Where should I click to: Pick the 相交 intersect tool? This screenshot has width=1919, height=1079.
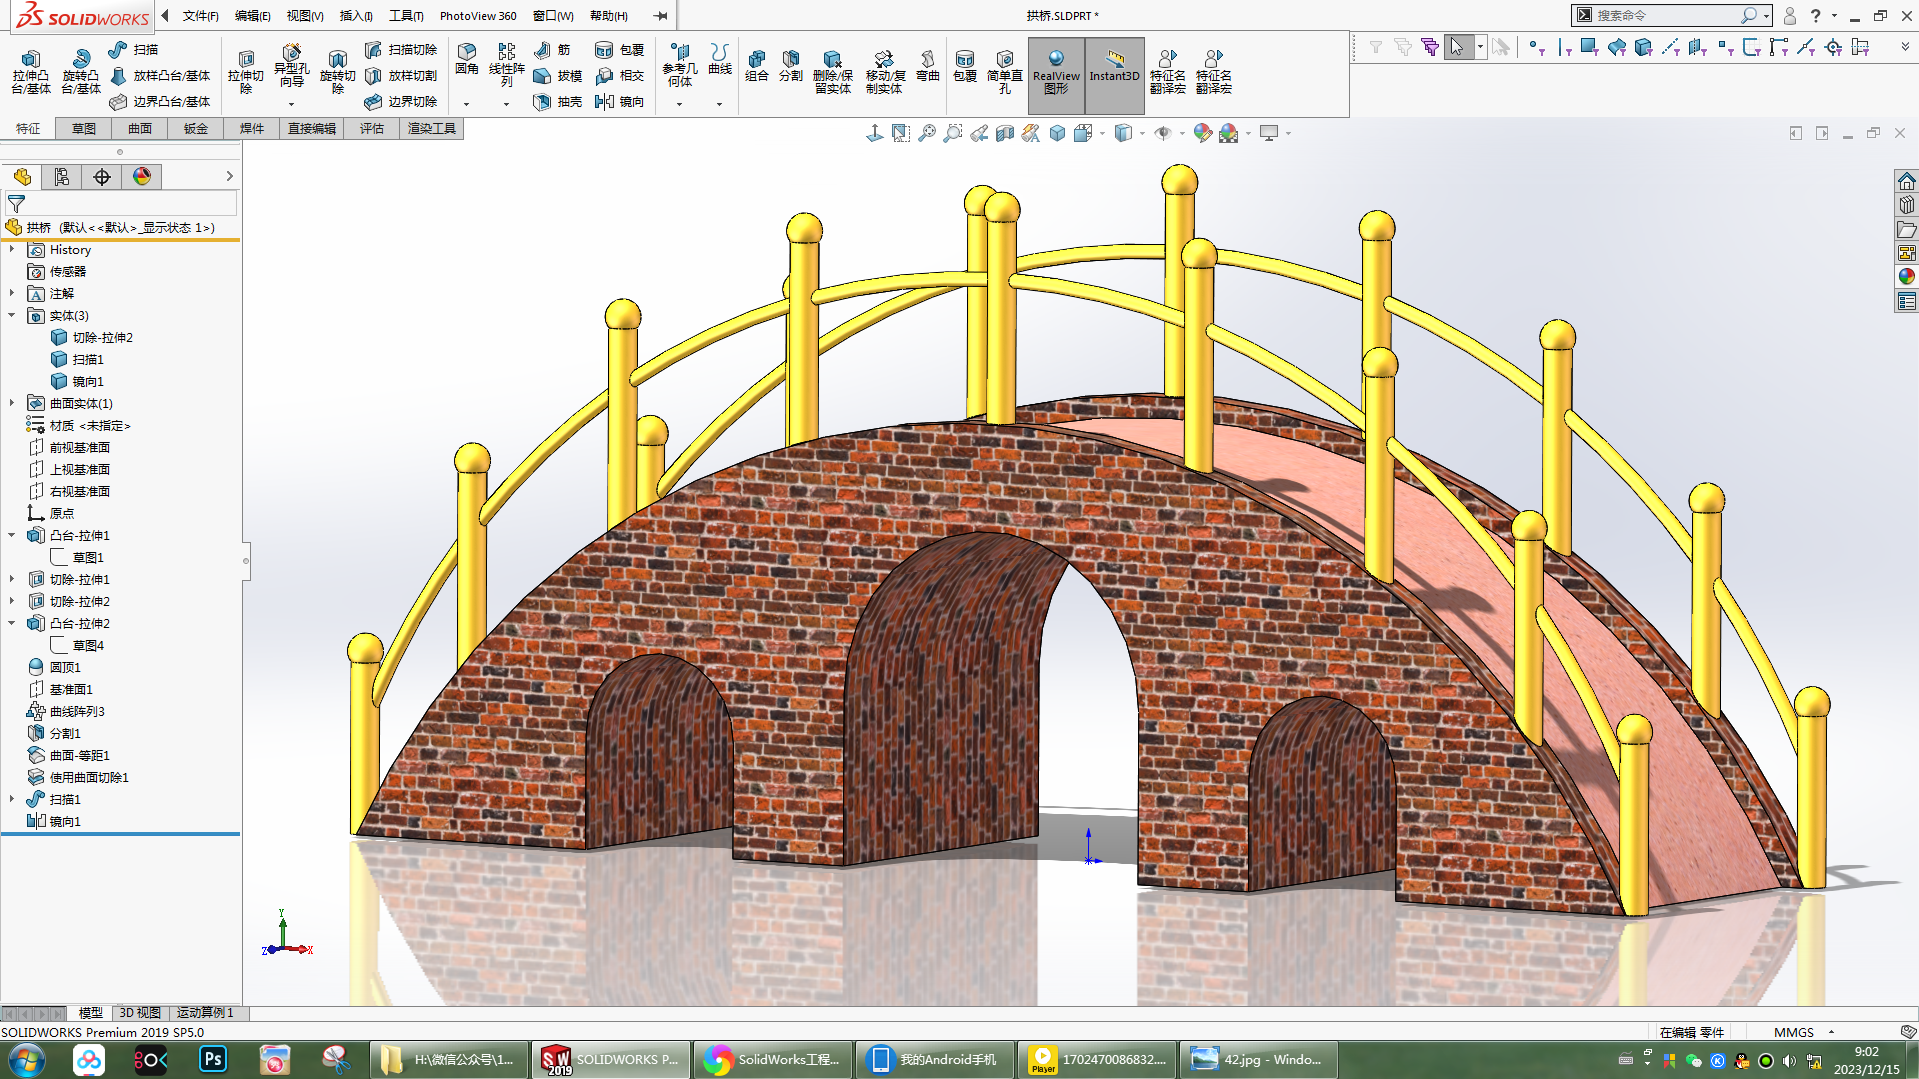[x=619, y=76]
